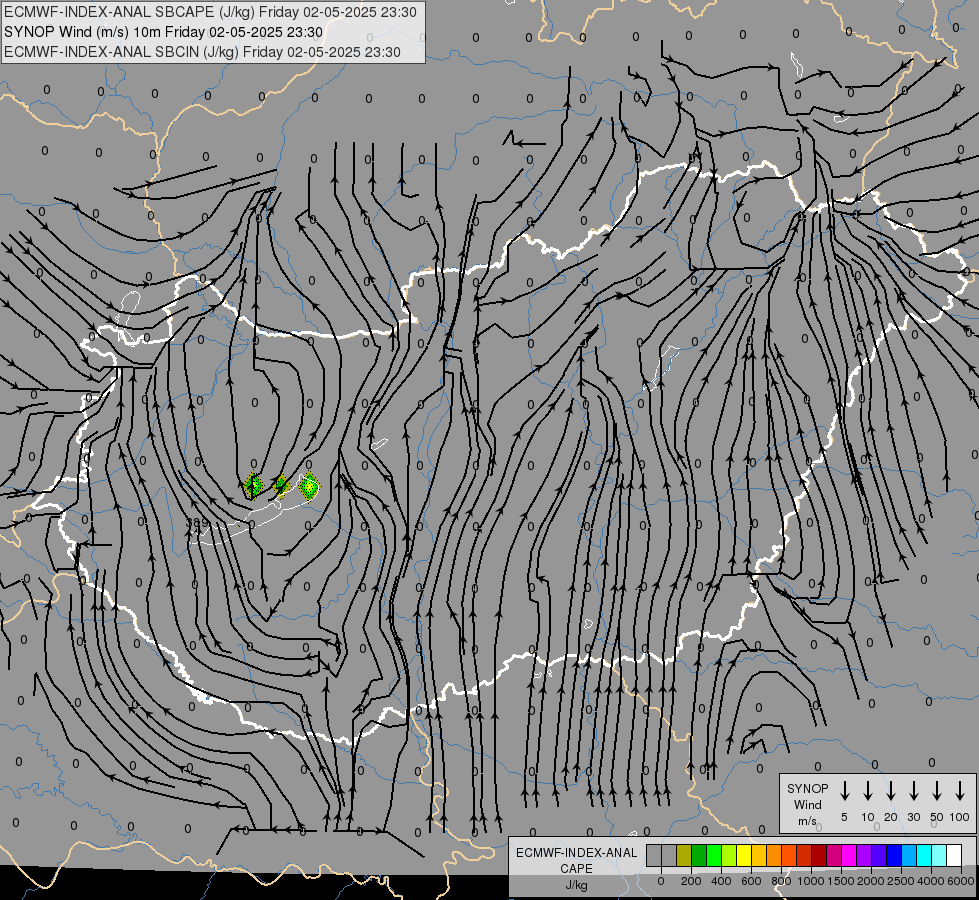Pick the purple CAPE swatch
Image resolution: width=979 pixels, height=900 pixels.
pyautogui.click(x=863, y=856)
